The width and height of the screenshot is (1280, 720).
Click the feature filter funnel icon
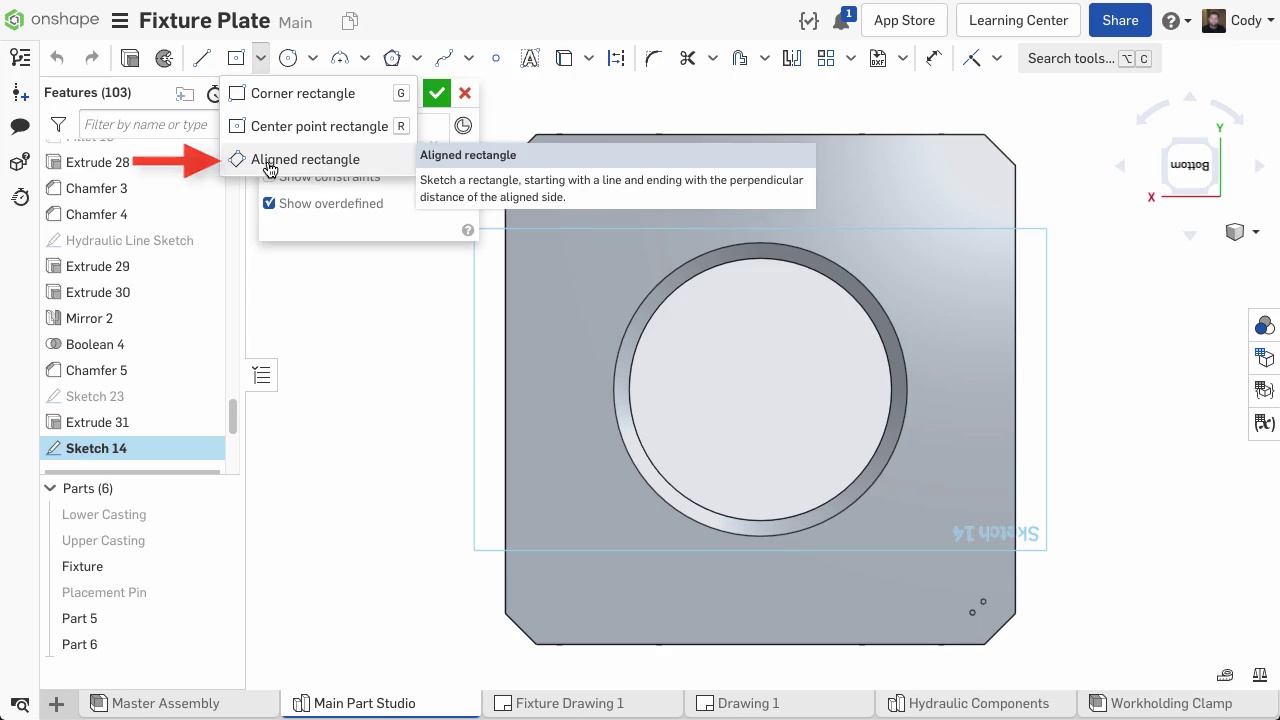click(58, 125)
